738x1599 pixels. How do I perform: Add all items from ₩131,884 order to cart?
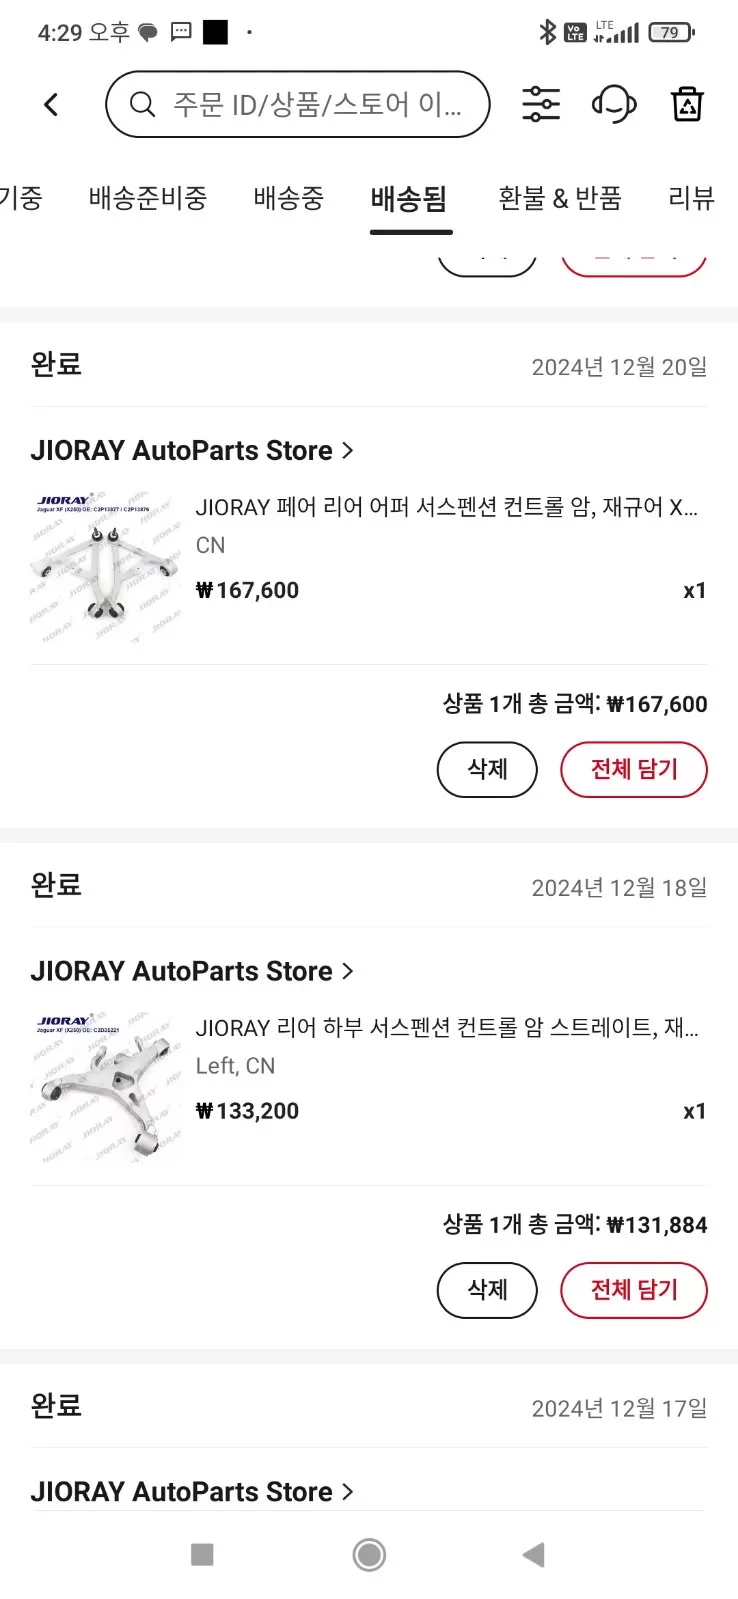(634, 1290)
